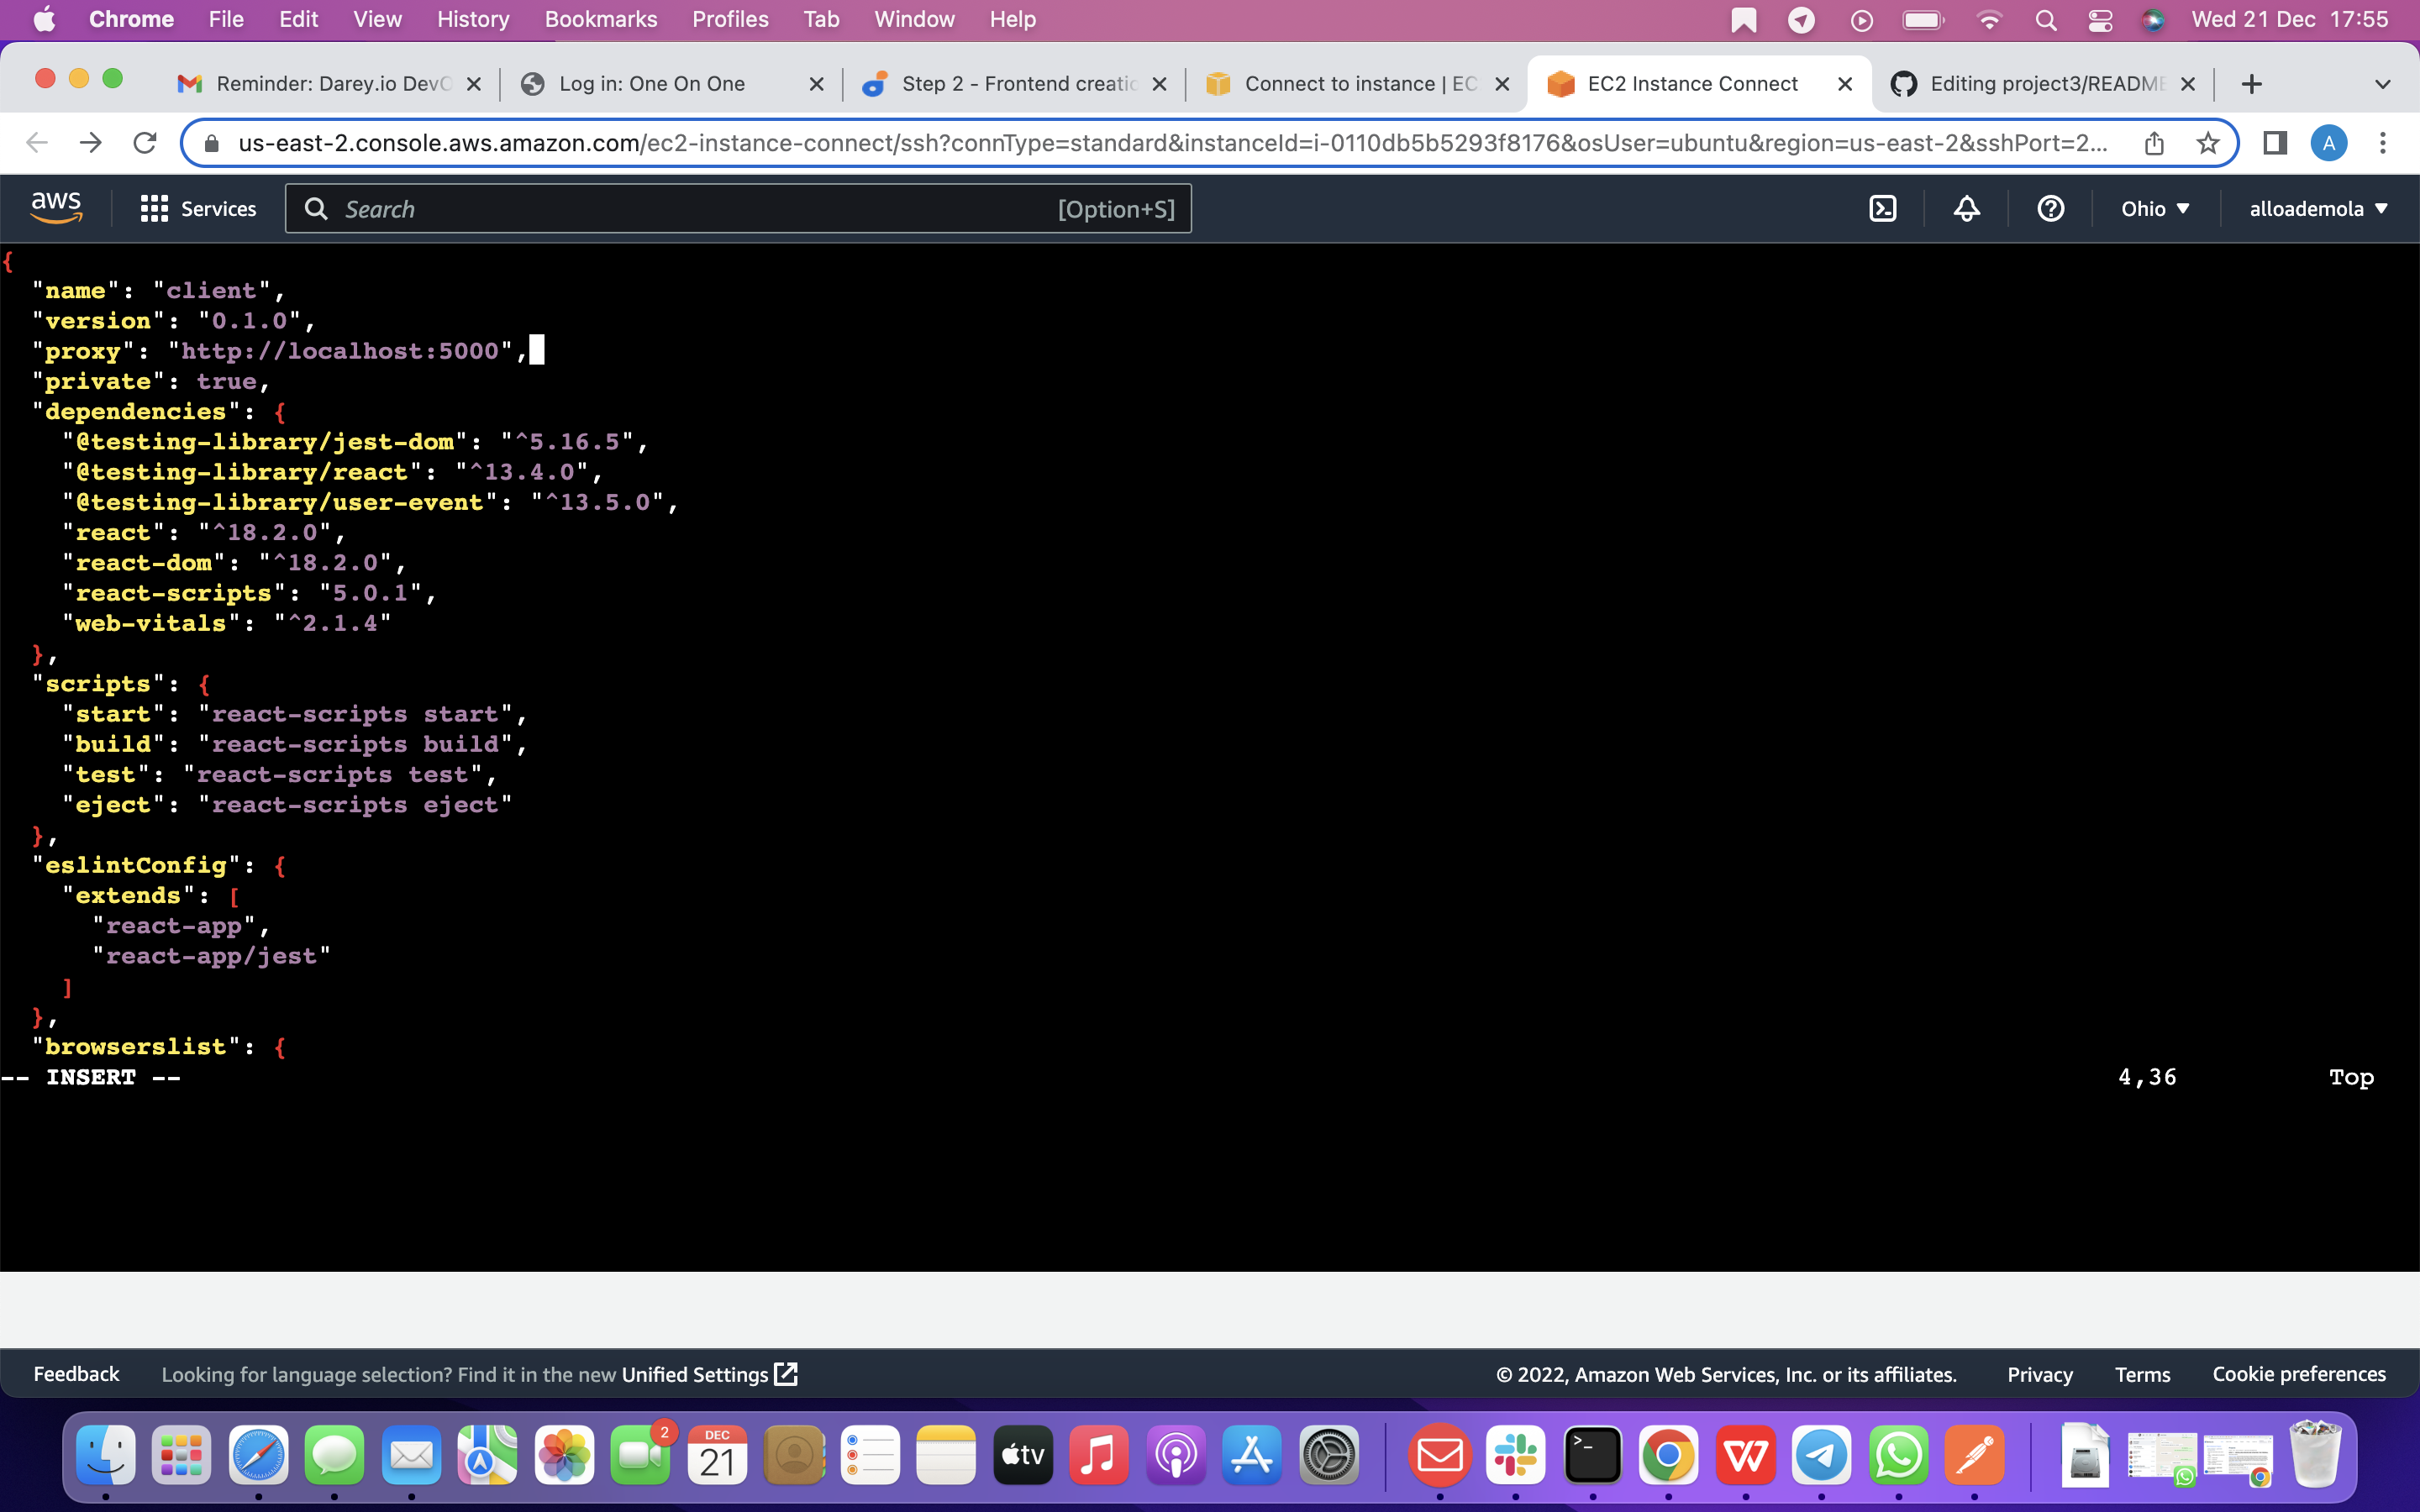Viewport: 2420px width, 1512px height.
Task: Open the Services grid menu
Action: click(x=153, y=208)
